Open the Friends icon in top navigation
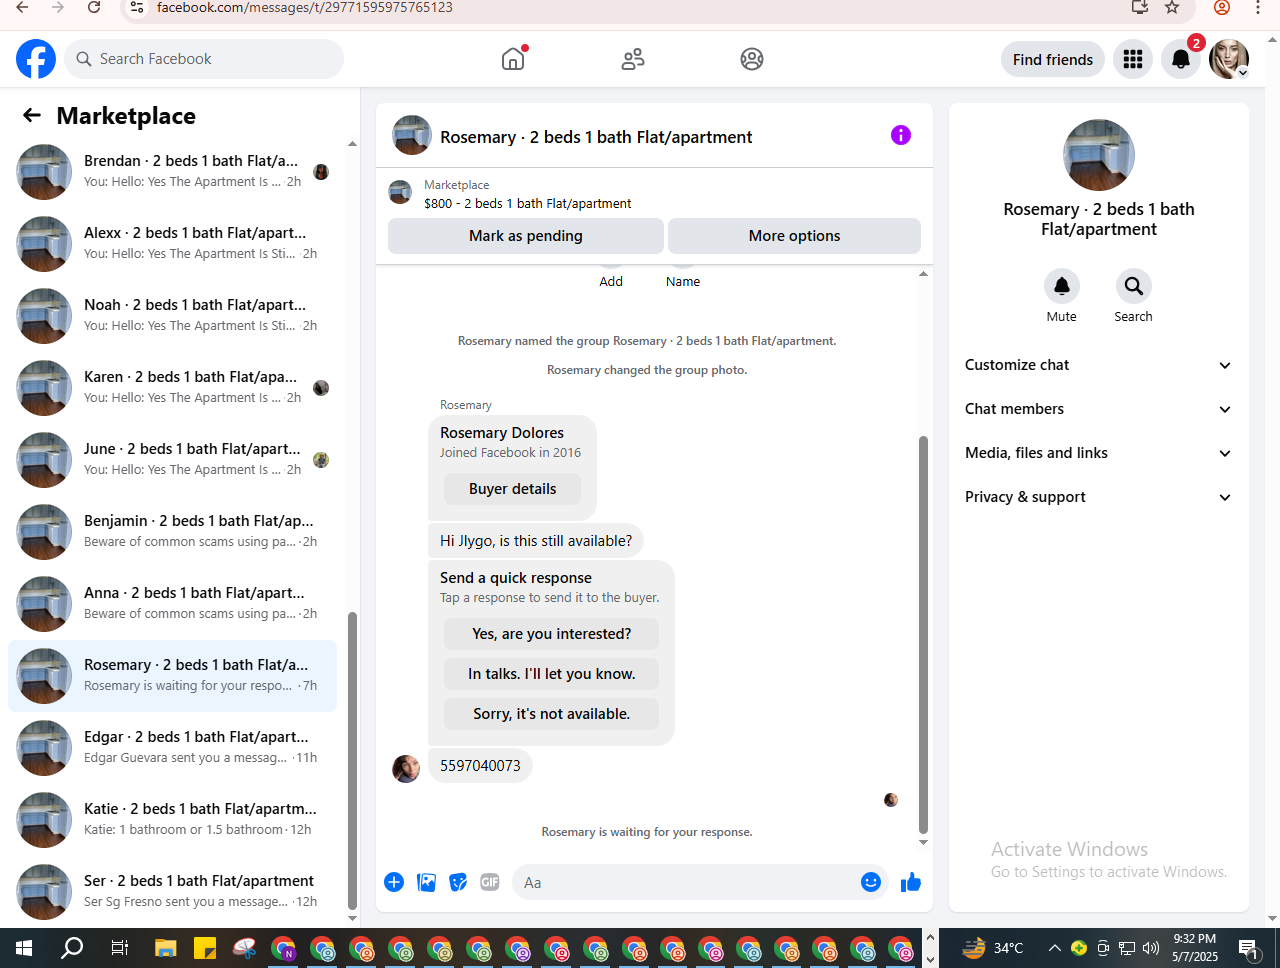 pos(633,59)
